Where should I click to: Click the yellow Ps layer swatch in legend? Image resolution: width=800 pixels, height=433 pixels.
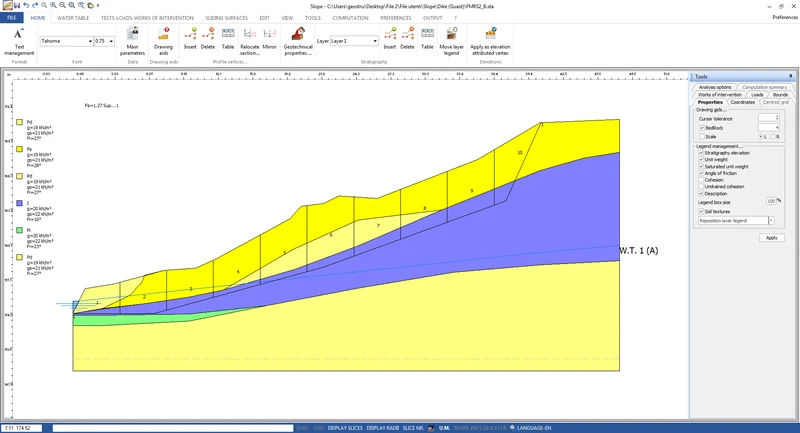pyautogui.click(x=19, y=149)
